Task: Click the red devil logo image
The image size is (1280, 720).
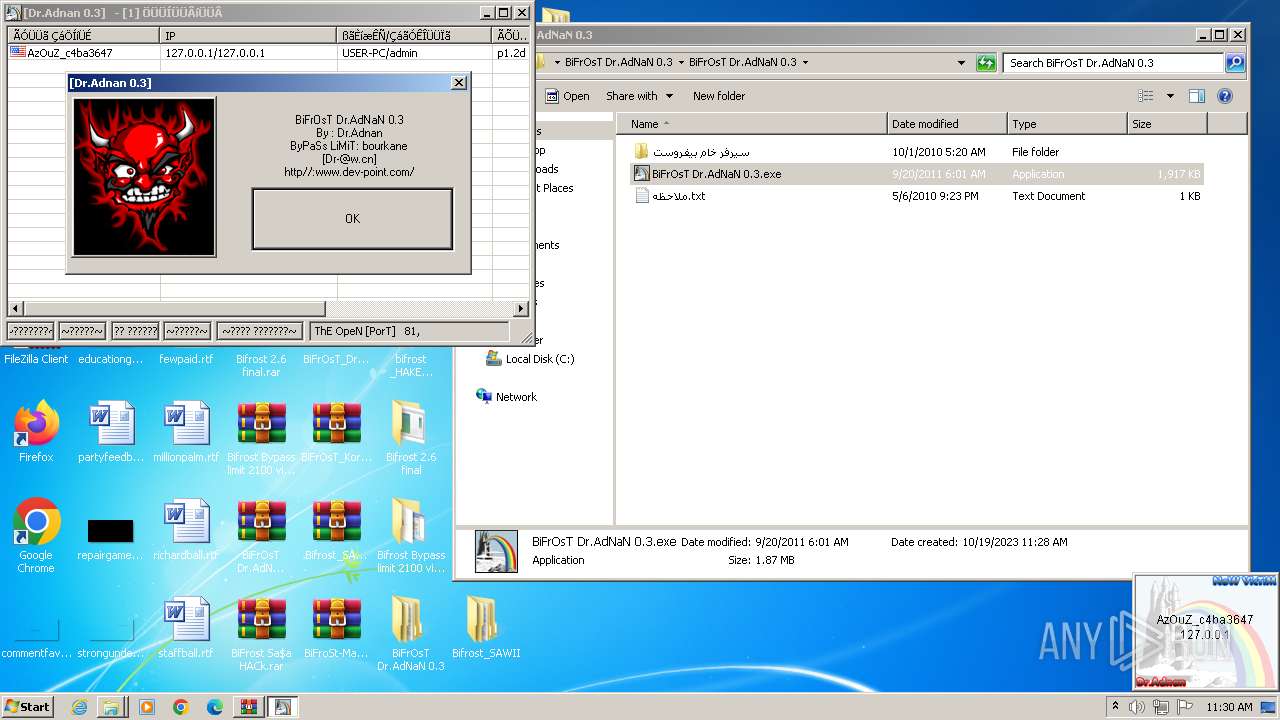Action: pos(145,176)
